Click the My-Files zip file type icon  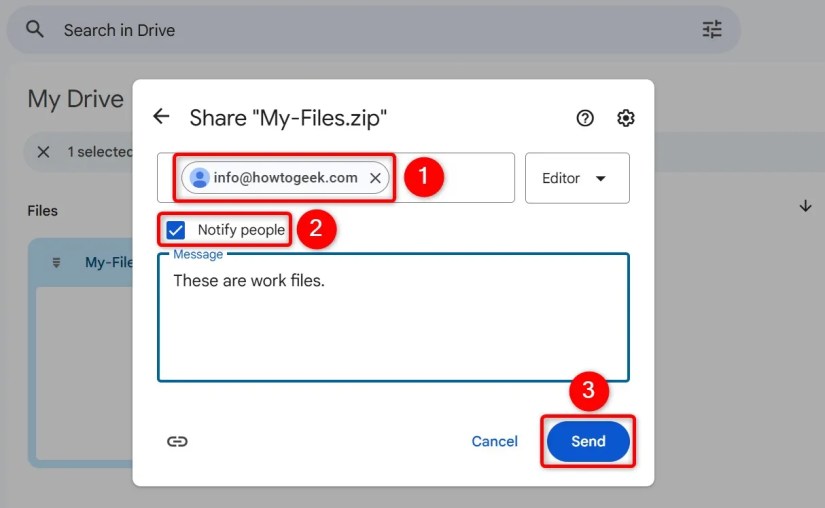click(x=56, y=262)
